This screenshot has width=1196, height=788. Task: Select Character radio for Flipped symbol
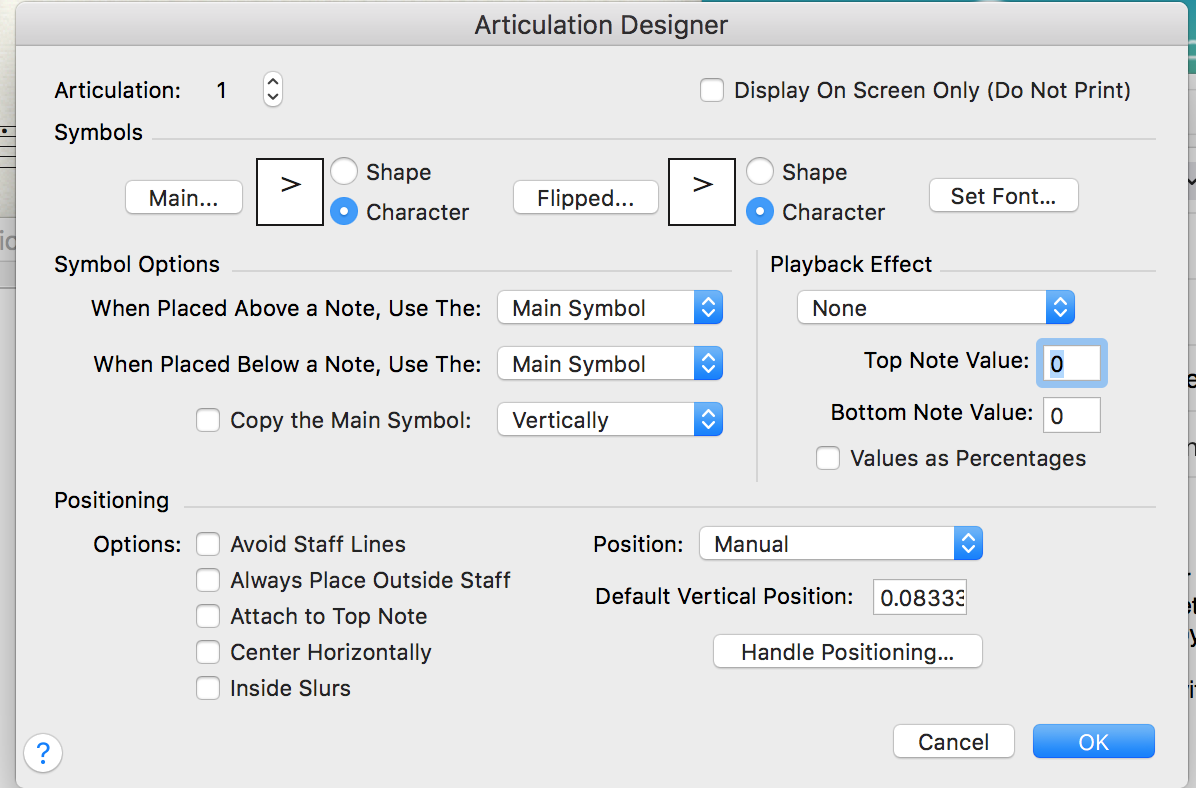click(x=760, y=212)
